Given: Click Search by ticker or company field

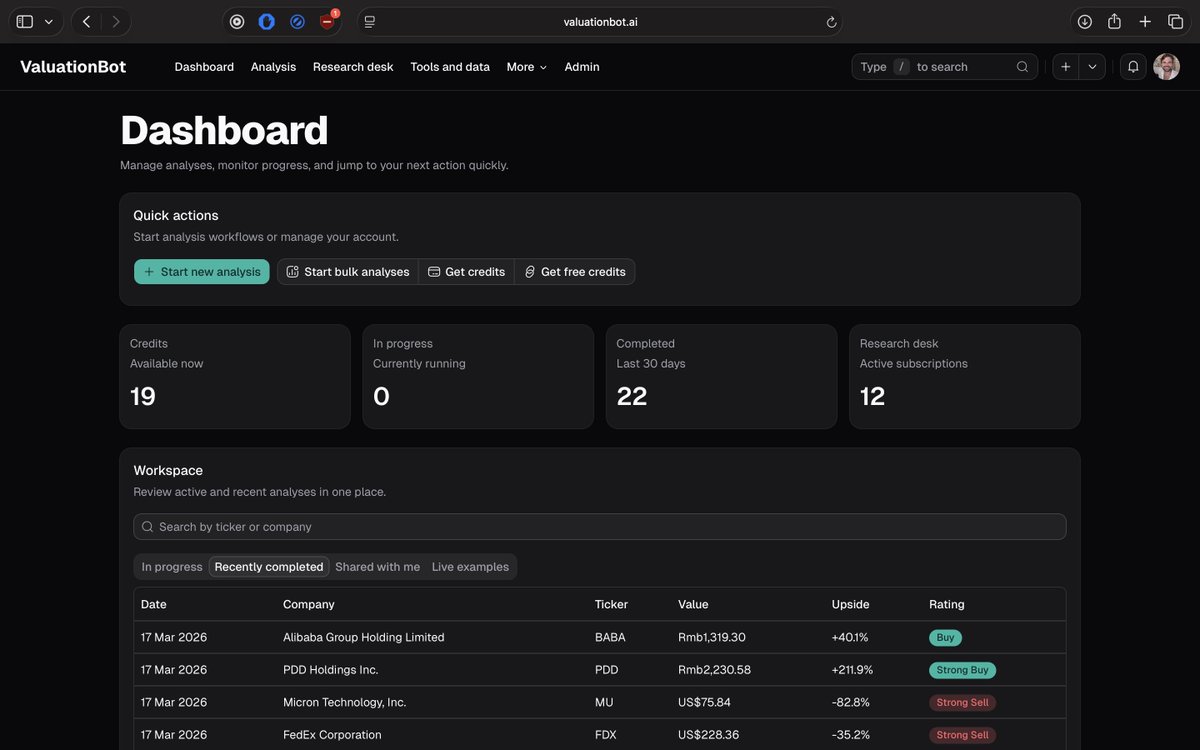Looking at the screenshot, I should [x=600, y=527].
